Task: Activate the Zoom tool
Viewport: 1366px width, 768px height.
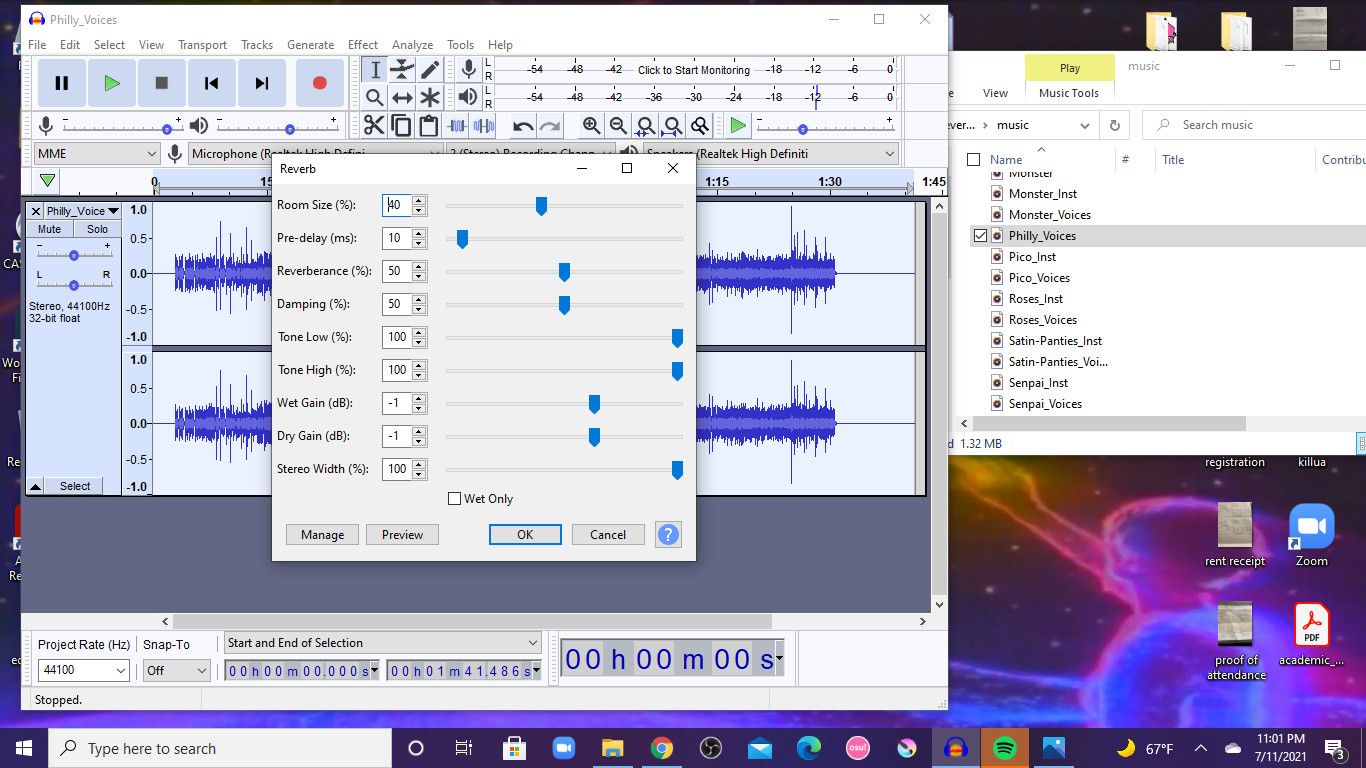Action: [x=375, y=97]
